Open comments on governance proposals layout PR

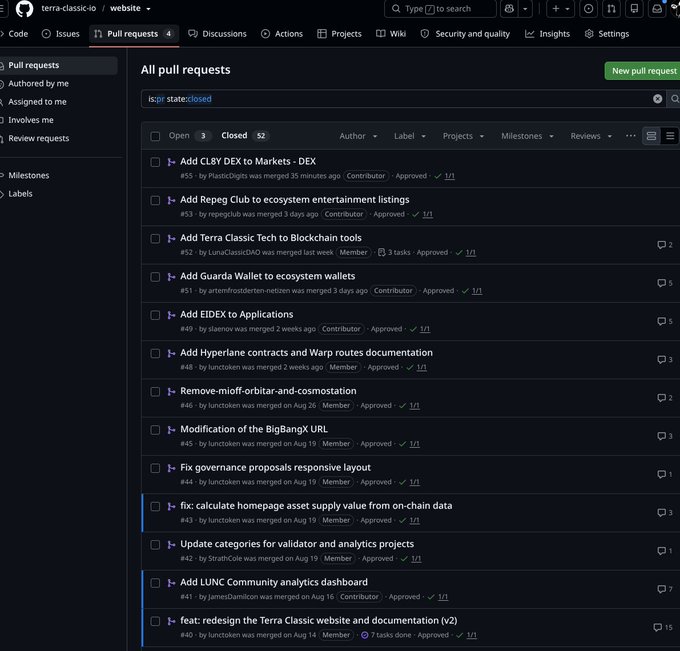(x=665, y=474)
